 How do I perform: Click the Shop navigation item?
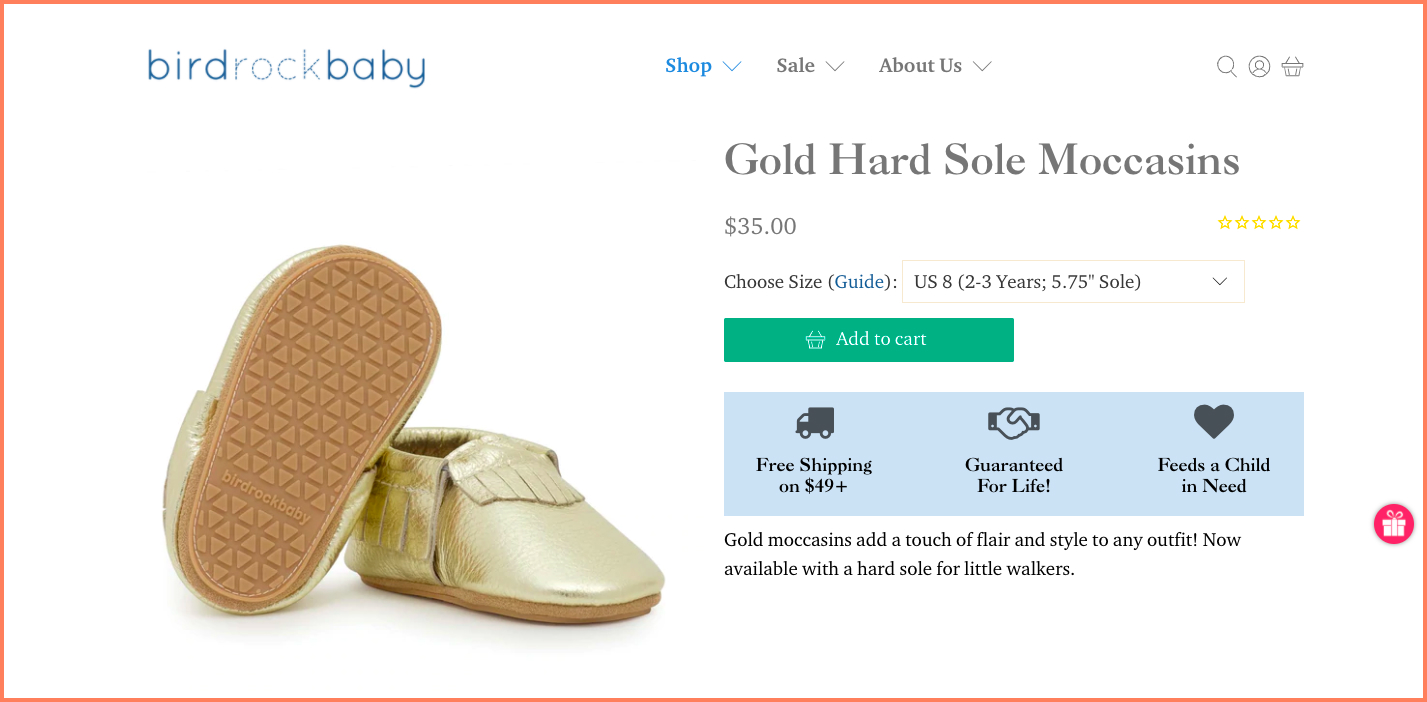[x=688, y=66]
